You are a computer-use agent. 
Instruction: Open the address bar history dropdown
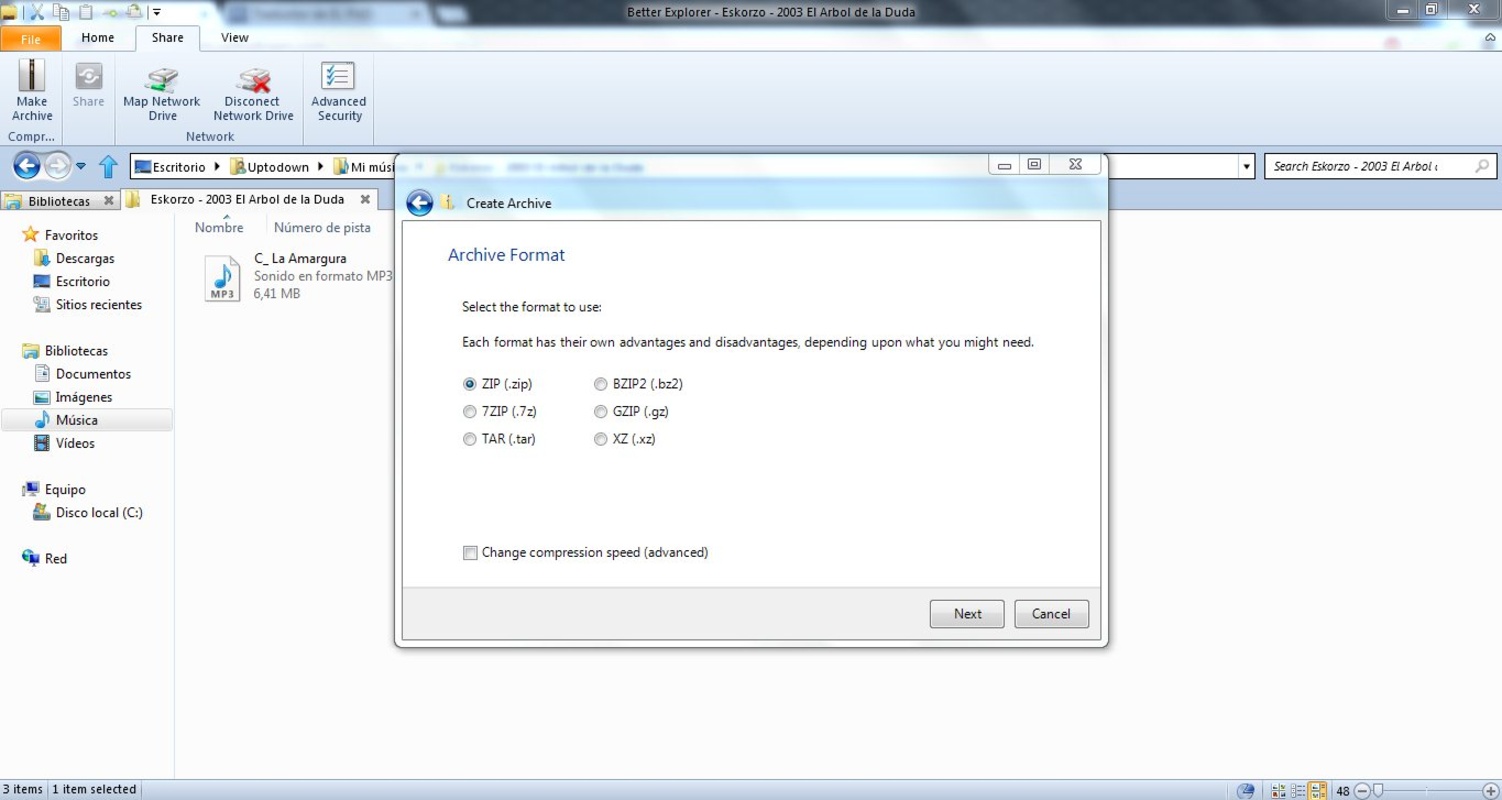[1246, 167]
